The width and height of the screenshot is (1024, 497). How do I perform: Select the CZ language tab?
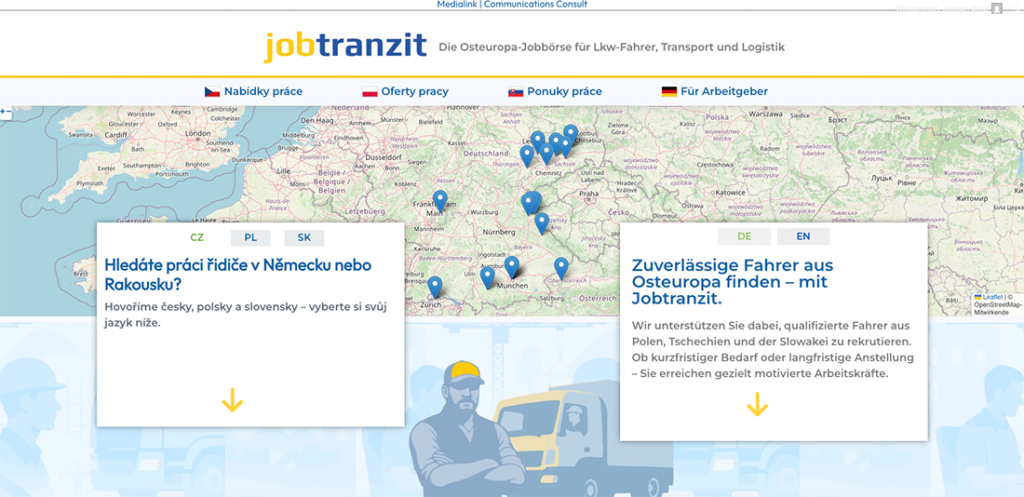197,238
